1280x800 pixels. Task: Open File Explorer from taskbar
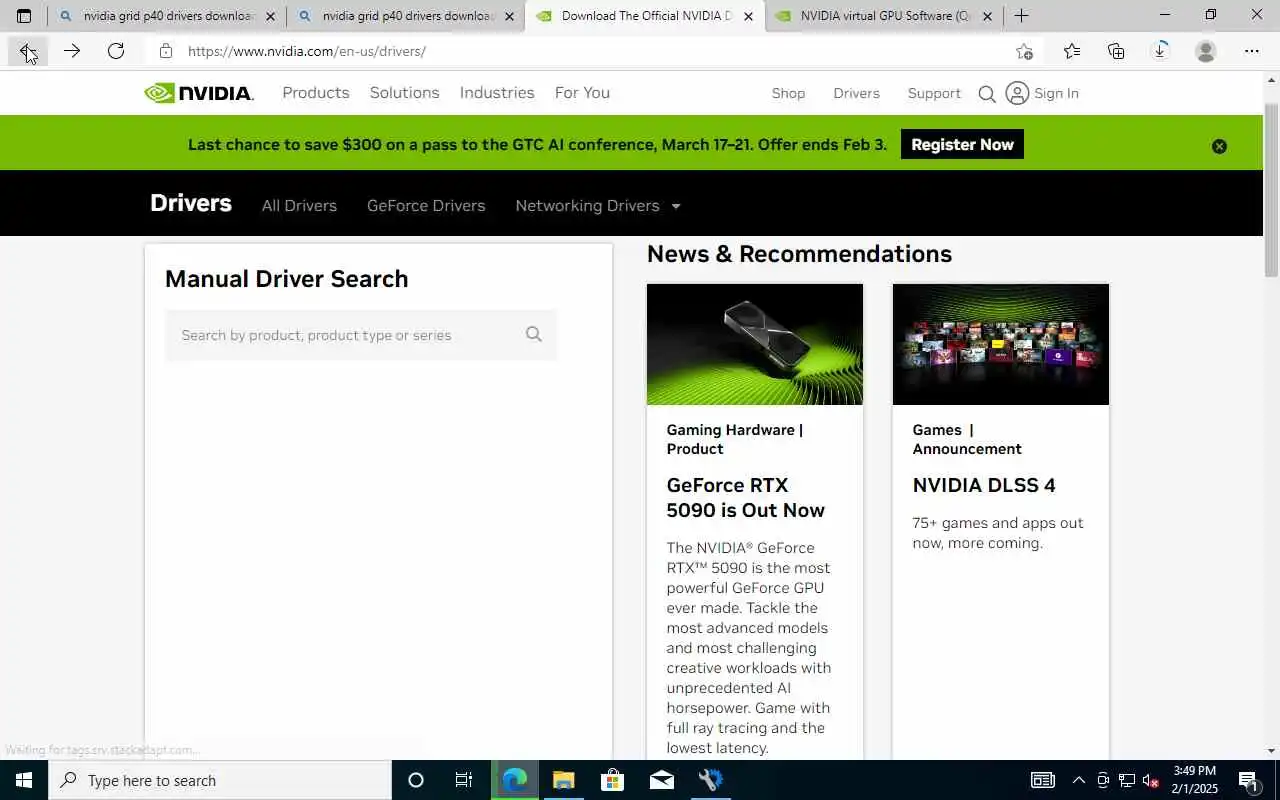coord(564,780)
